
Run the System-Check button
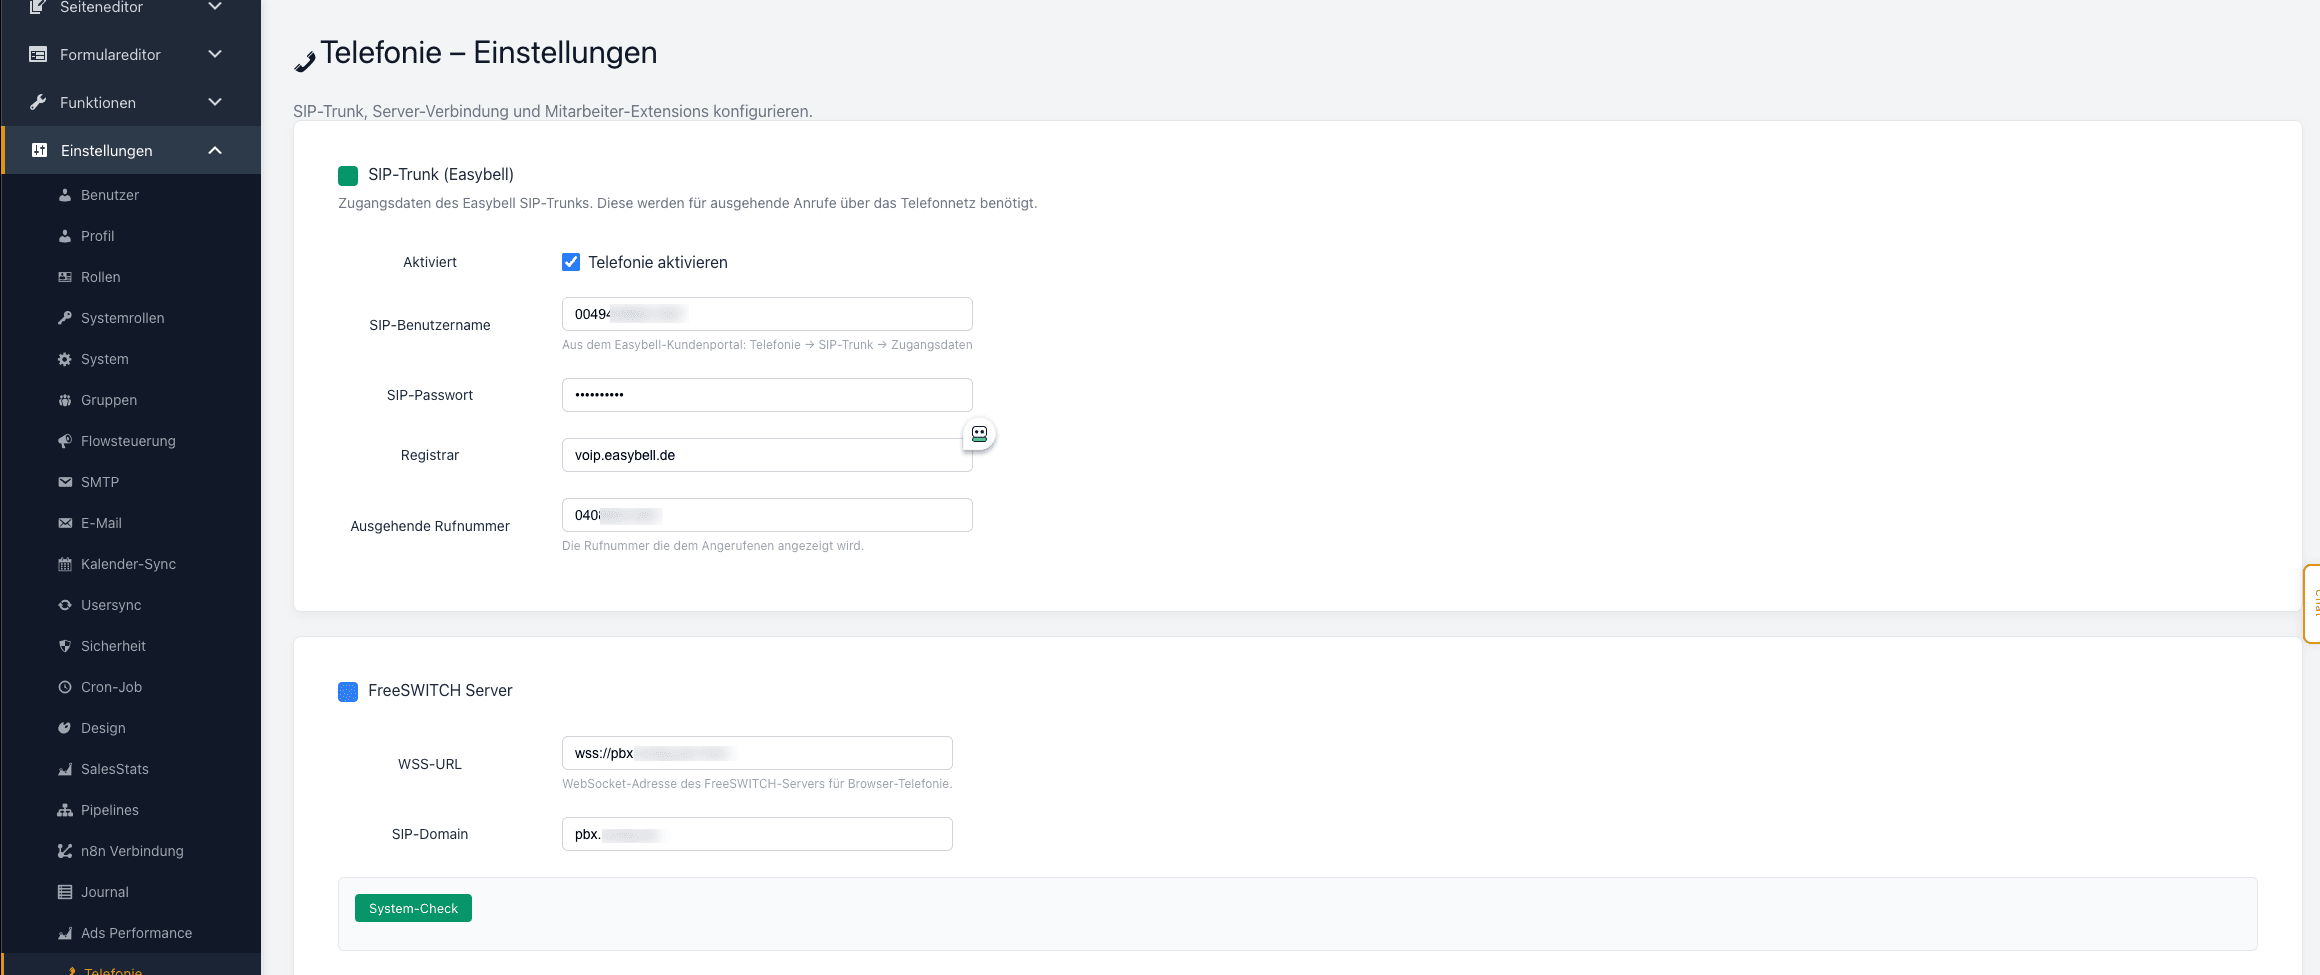click(413, 908)
